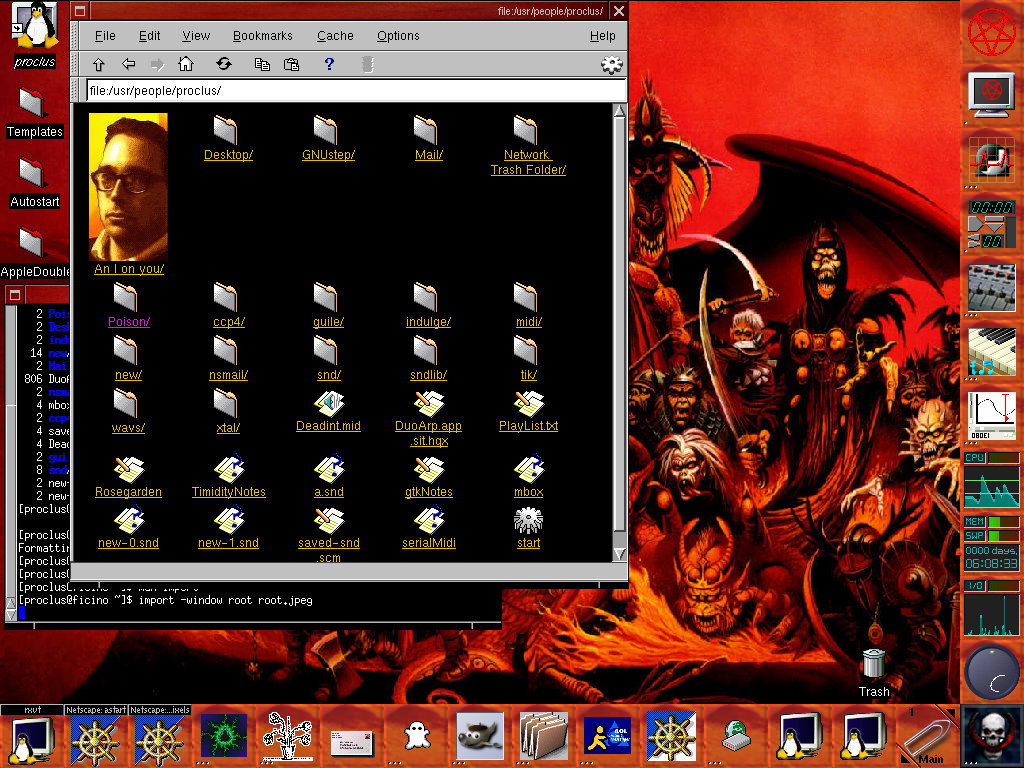The image size is (1024, 768).
Task: Open the Bookmarks menu
Action: point(263,36)
